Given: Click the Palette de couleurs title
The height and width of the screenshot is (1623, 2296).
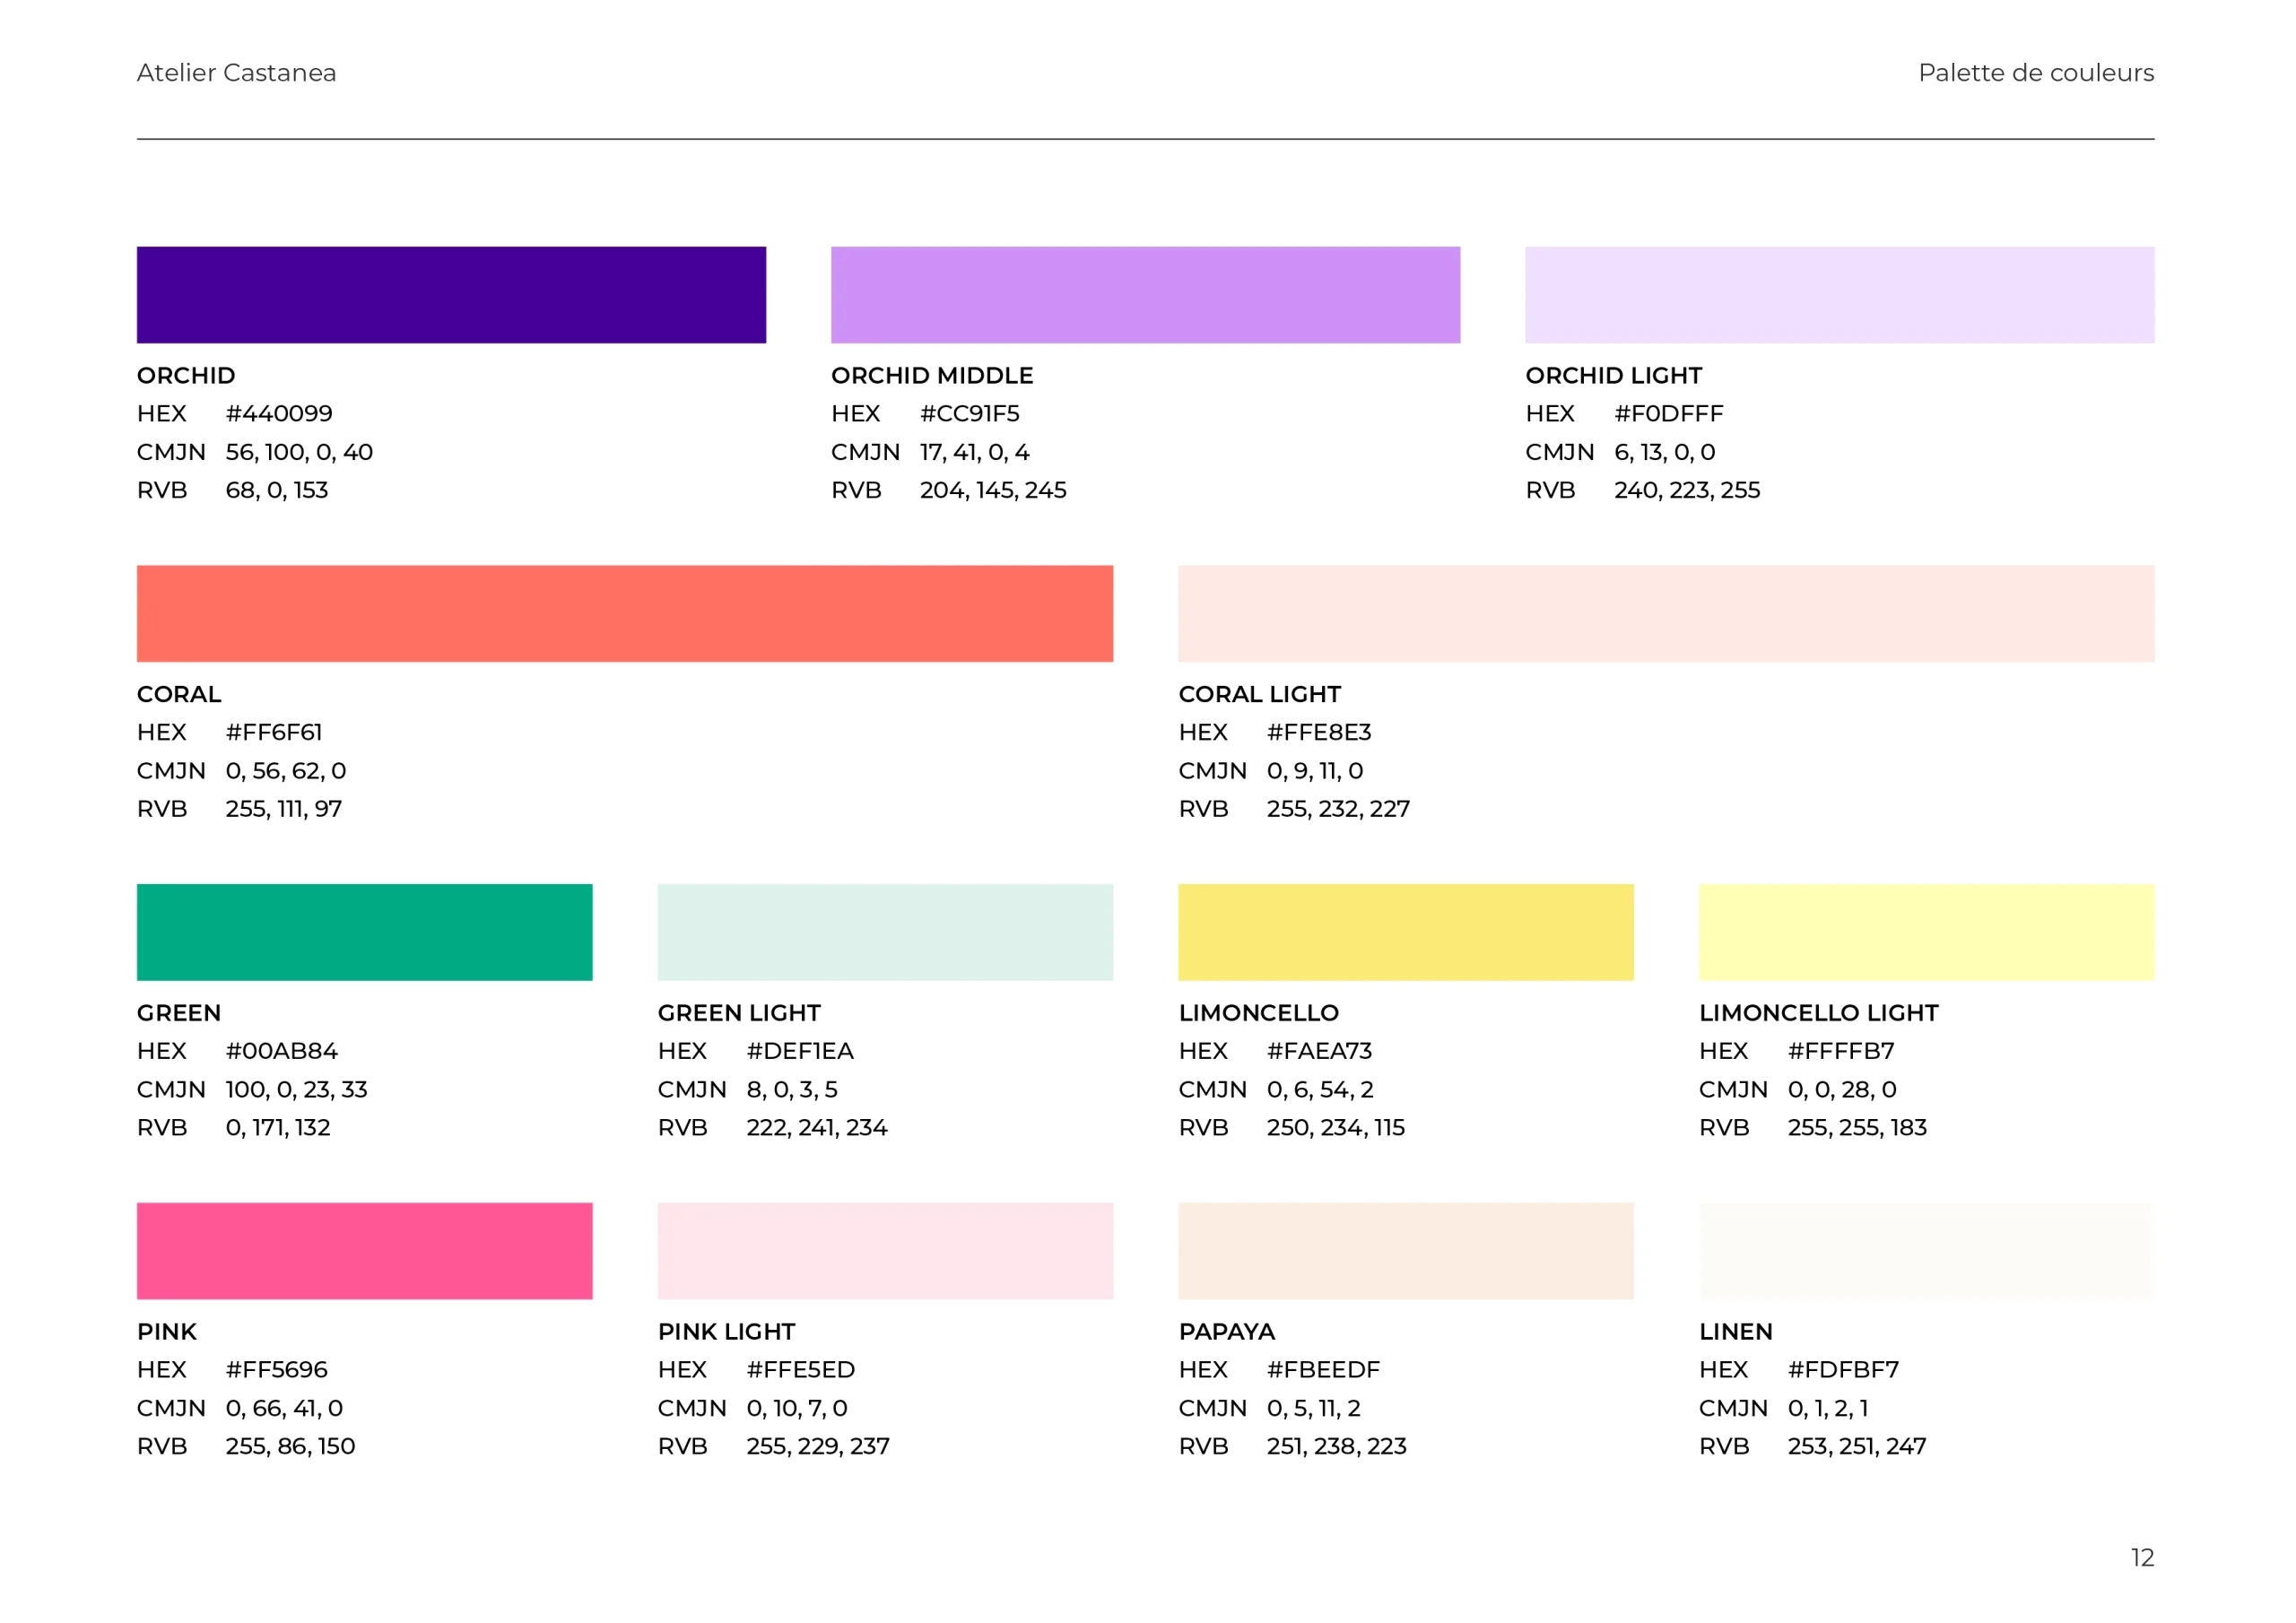Looking at the screenshot, I should (x=2035, y=73).
